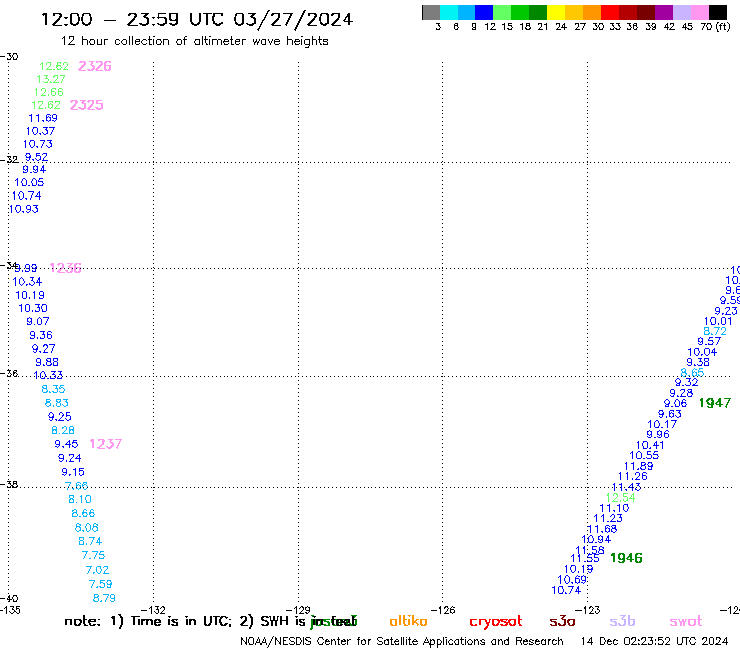Click the -40 latitude axis label

9,599
